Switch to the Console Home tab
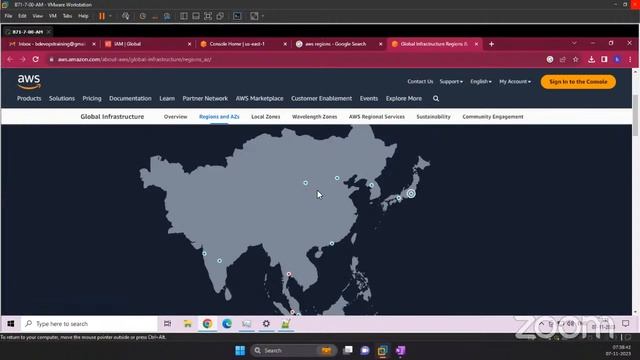640x360 pixels. pyautogui.click(x=243, y=44)
